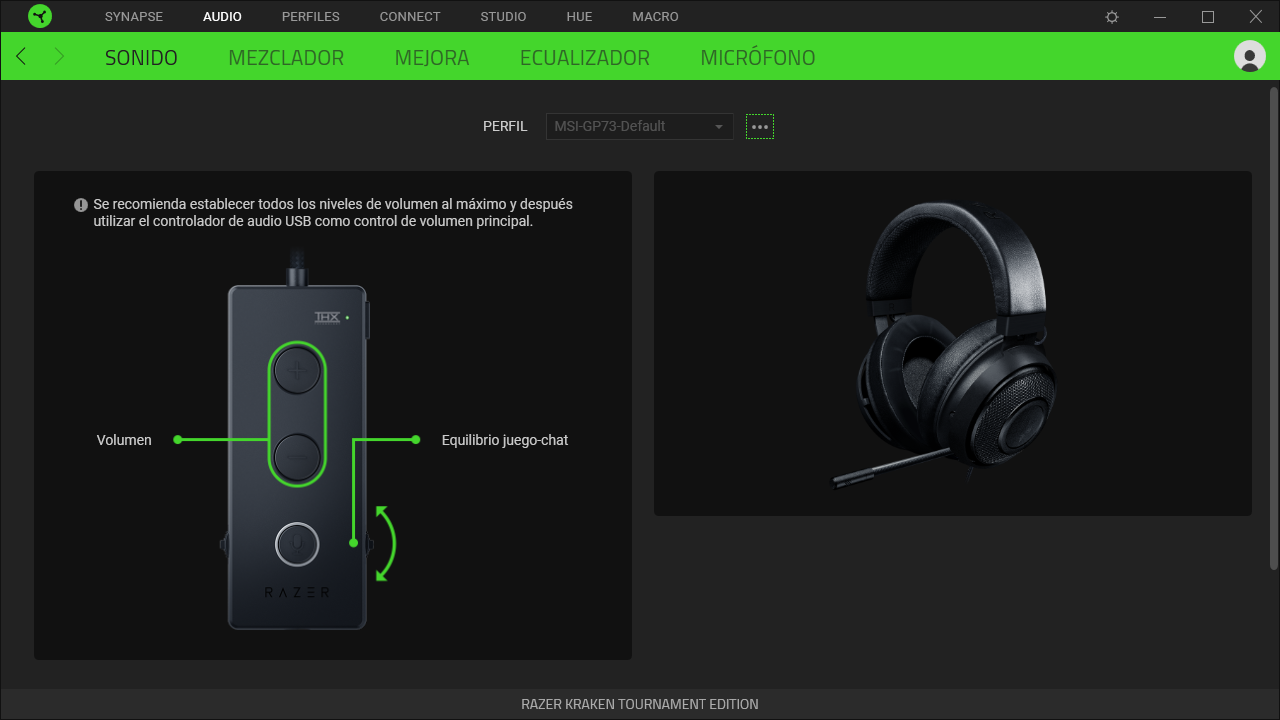This screenshot has width=1280, height=720.
Task: Close the Razer Synapse window
Action: (x=1256, y=17)
